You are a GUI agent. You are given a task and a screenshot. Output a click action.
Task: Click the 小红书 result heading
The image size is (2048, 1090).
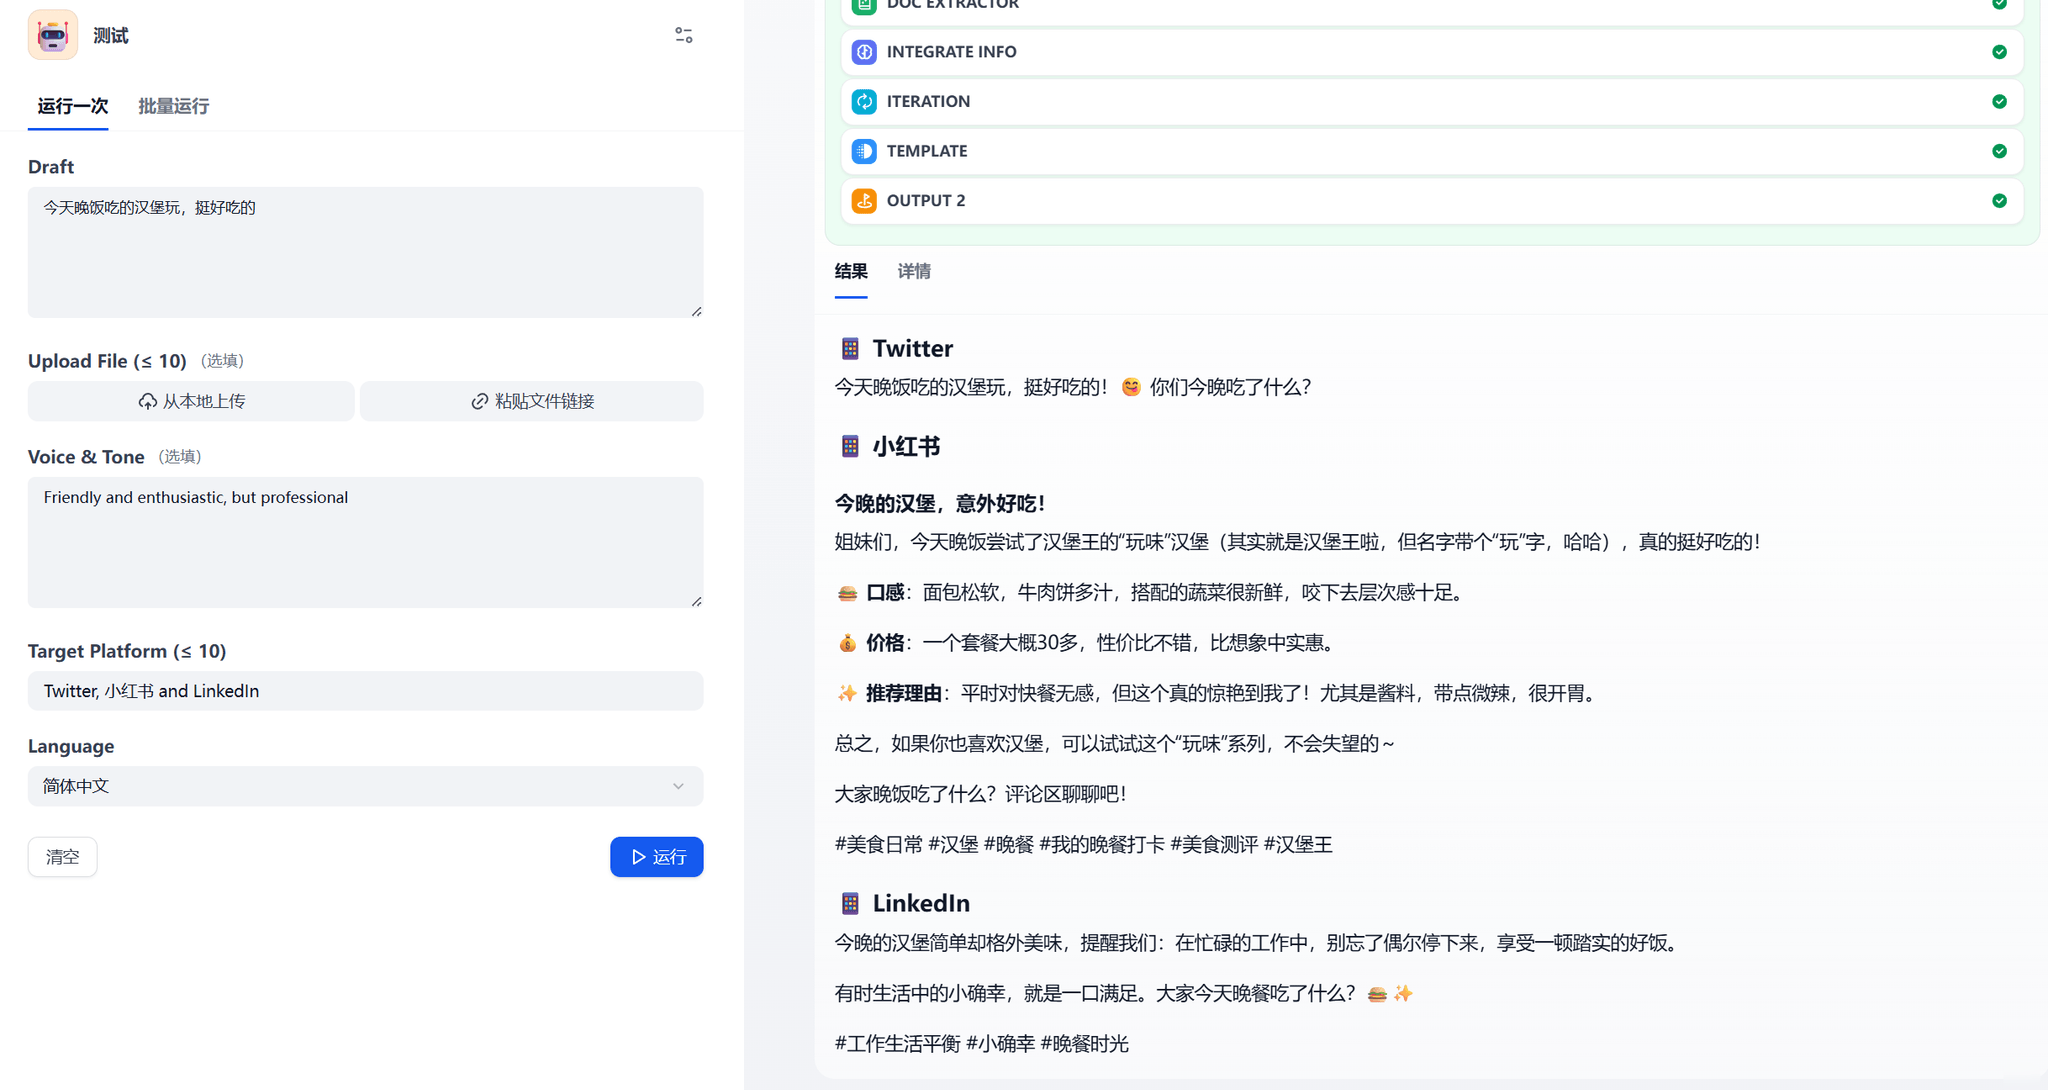(906, 446)
